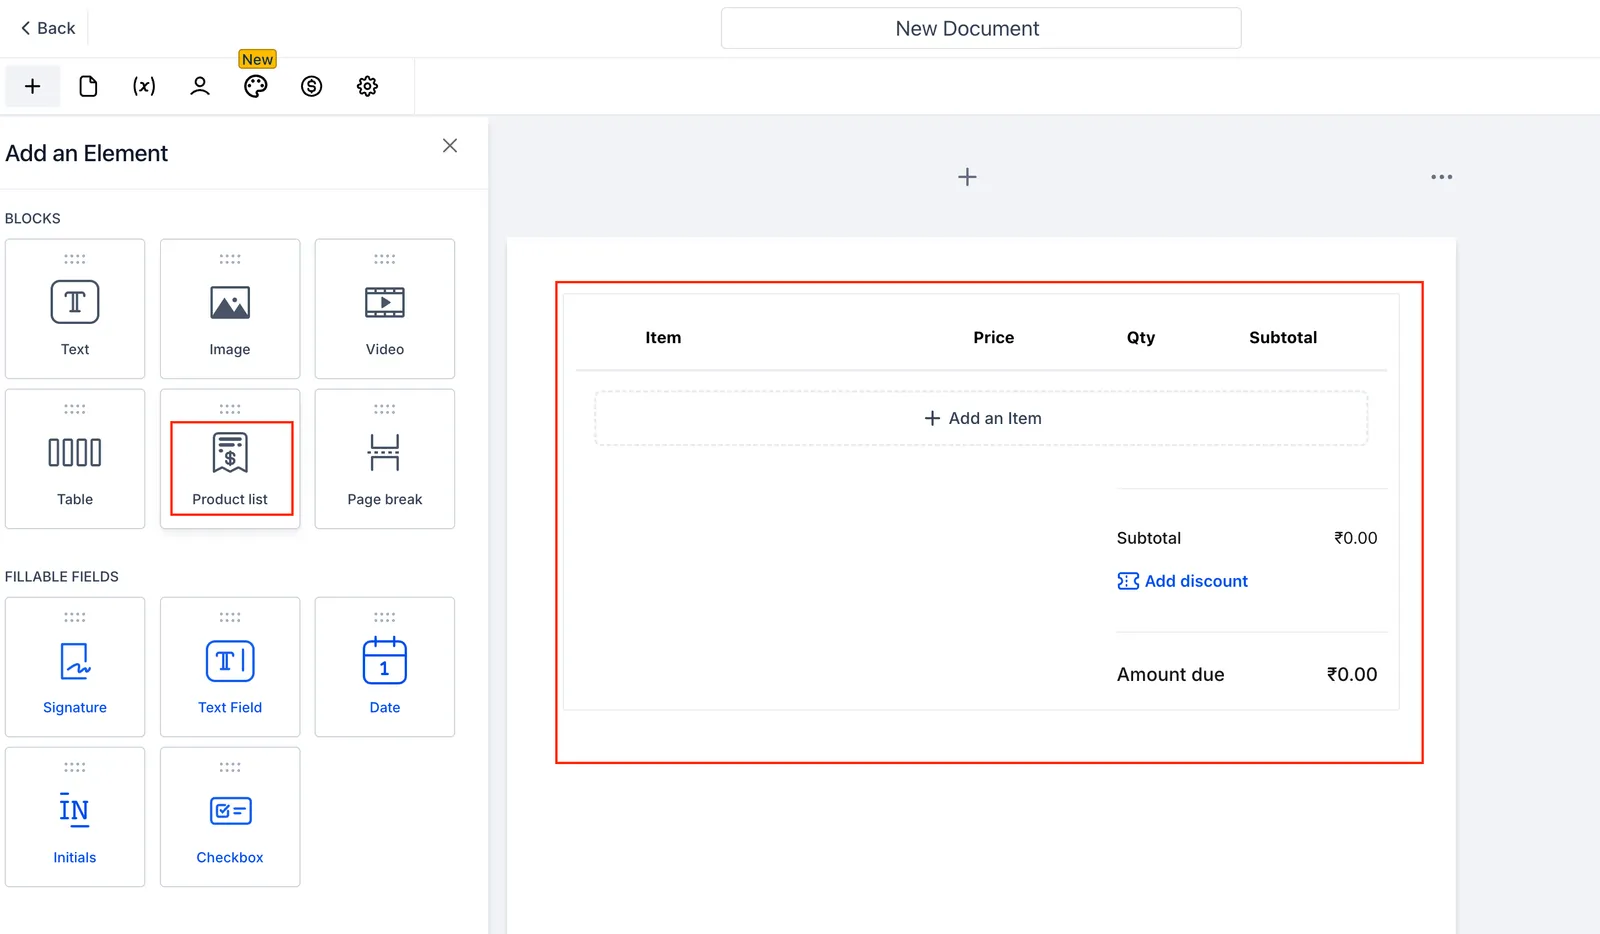Open the payment dollar coin icon
This screenshot has height=934, width=1600.
point(312,86)
